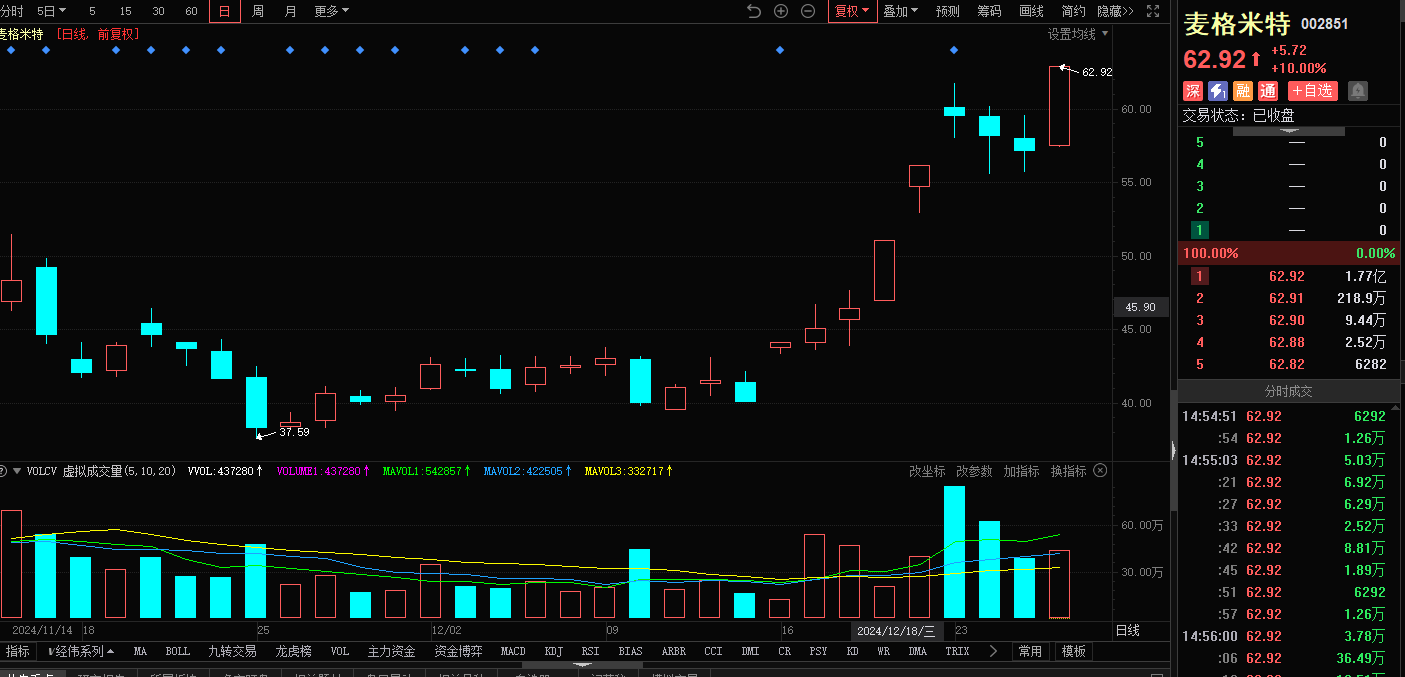Viewport: 1405px width, 677px height.
Task: Switch to 简约 simple mode
Action: click(1073, 11)
